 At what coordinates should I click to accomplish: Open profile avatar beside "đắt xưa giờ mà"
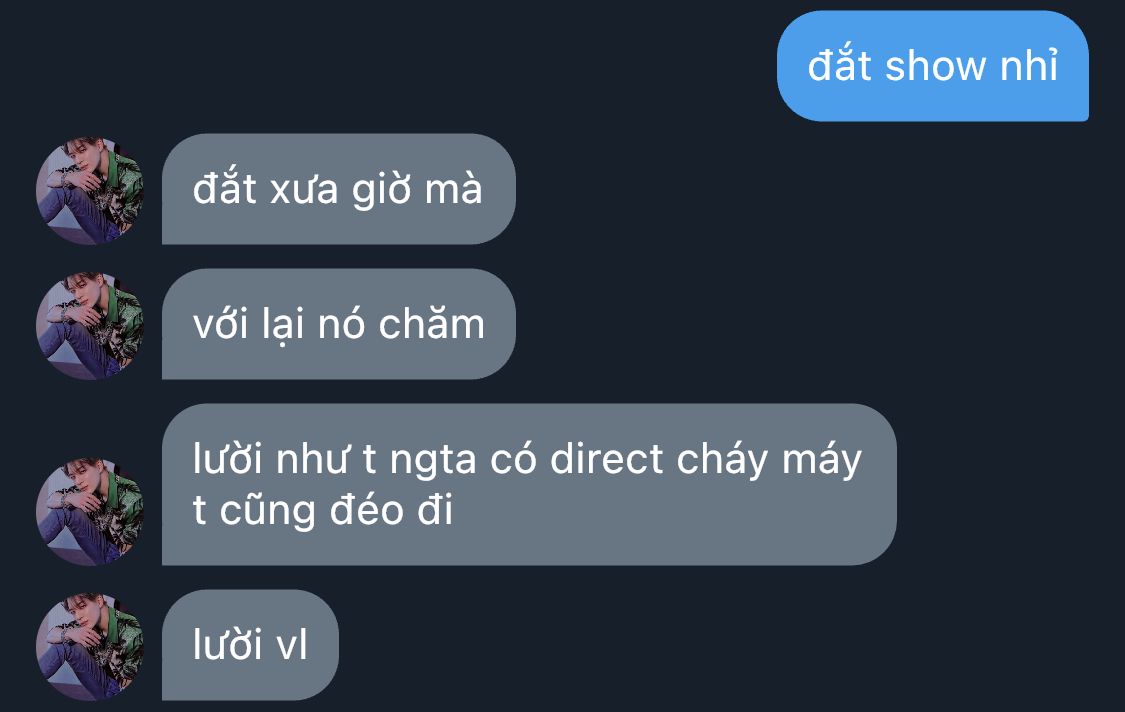90,191
